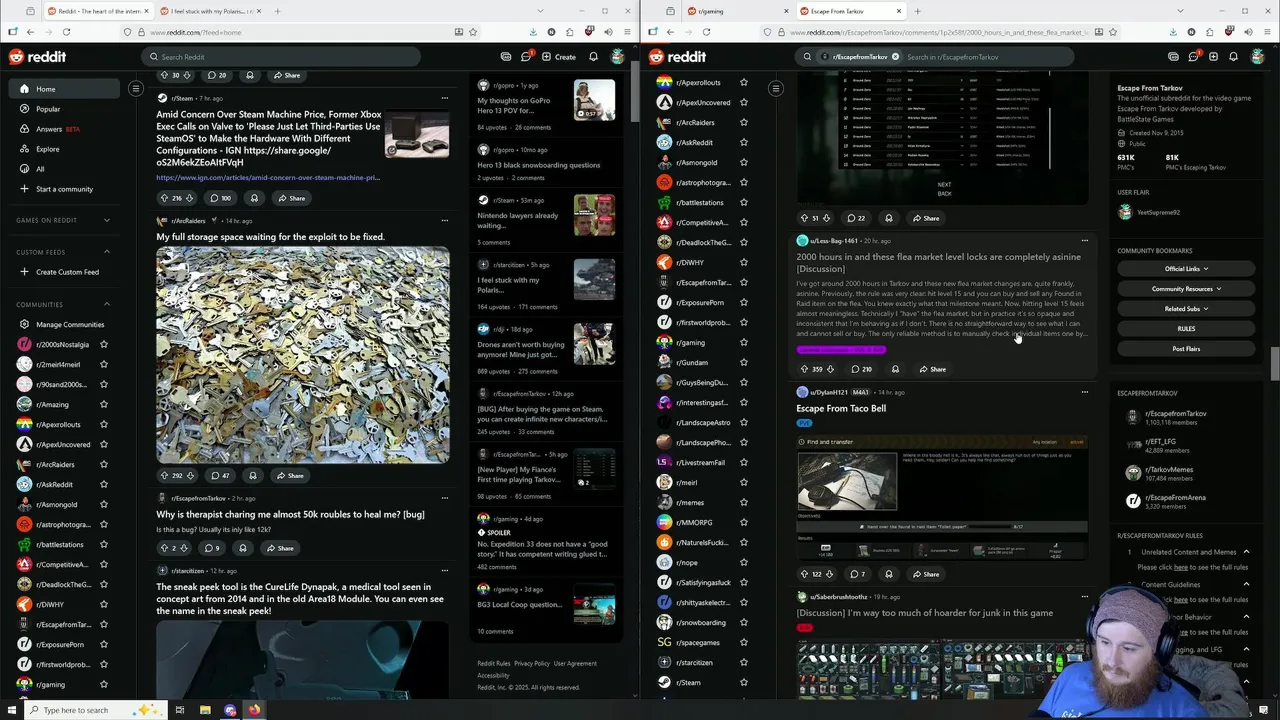Focus Search Reddit field in left window
1280x720 pixels.
[x=280, y=57]
